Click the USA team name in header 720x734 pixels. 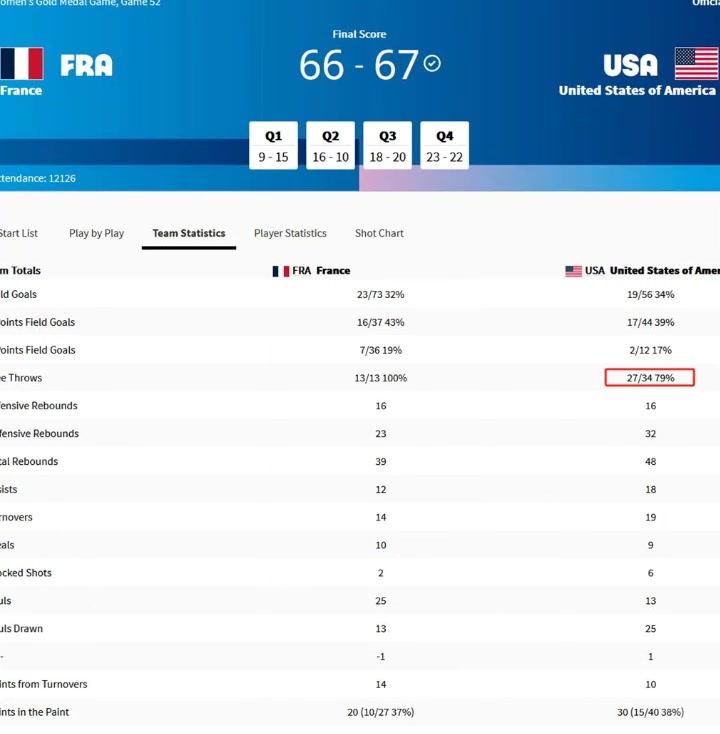pyautogui.click(x=631, y=65)
